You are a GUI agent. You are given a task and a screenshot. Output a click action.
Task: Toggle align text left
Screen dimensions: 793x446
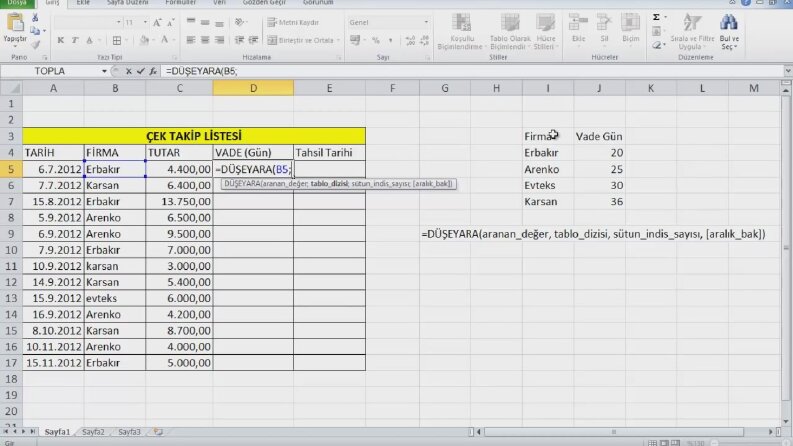(x=191, y=40)
